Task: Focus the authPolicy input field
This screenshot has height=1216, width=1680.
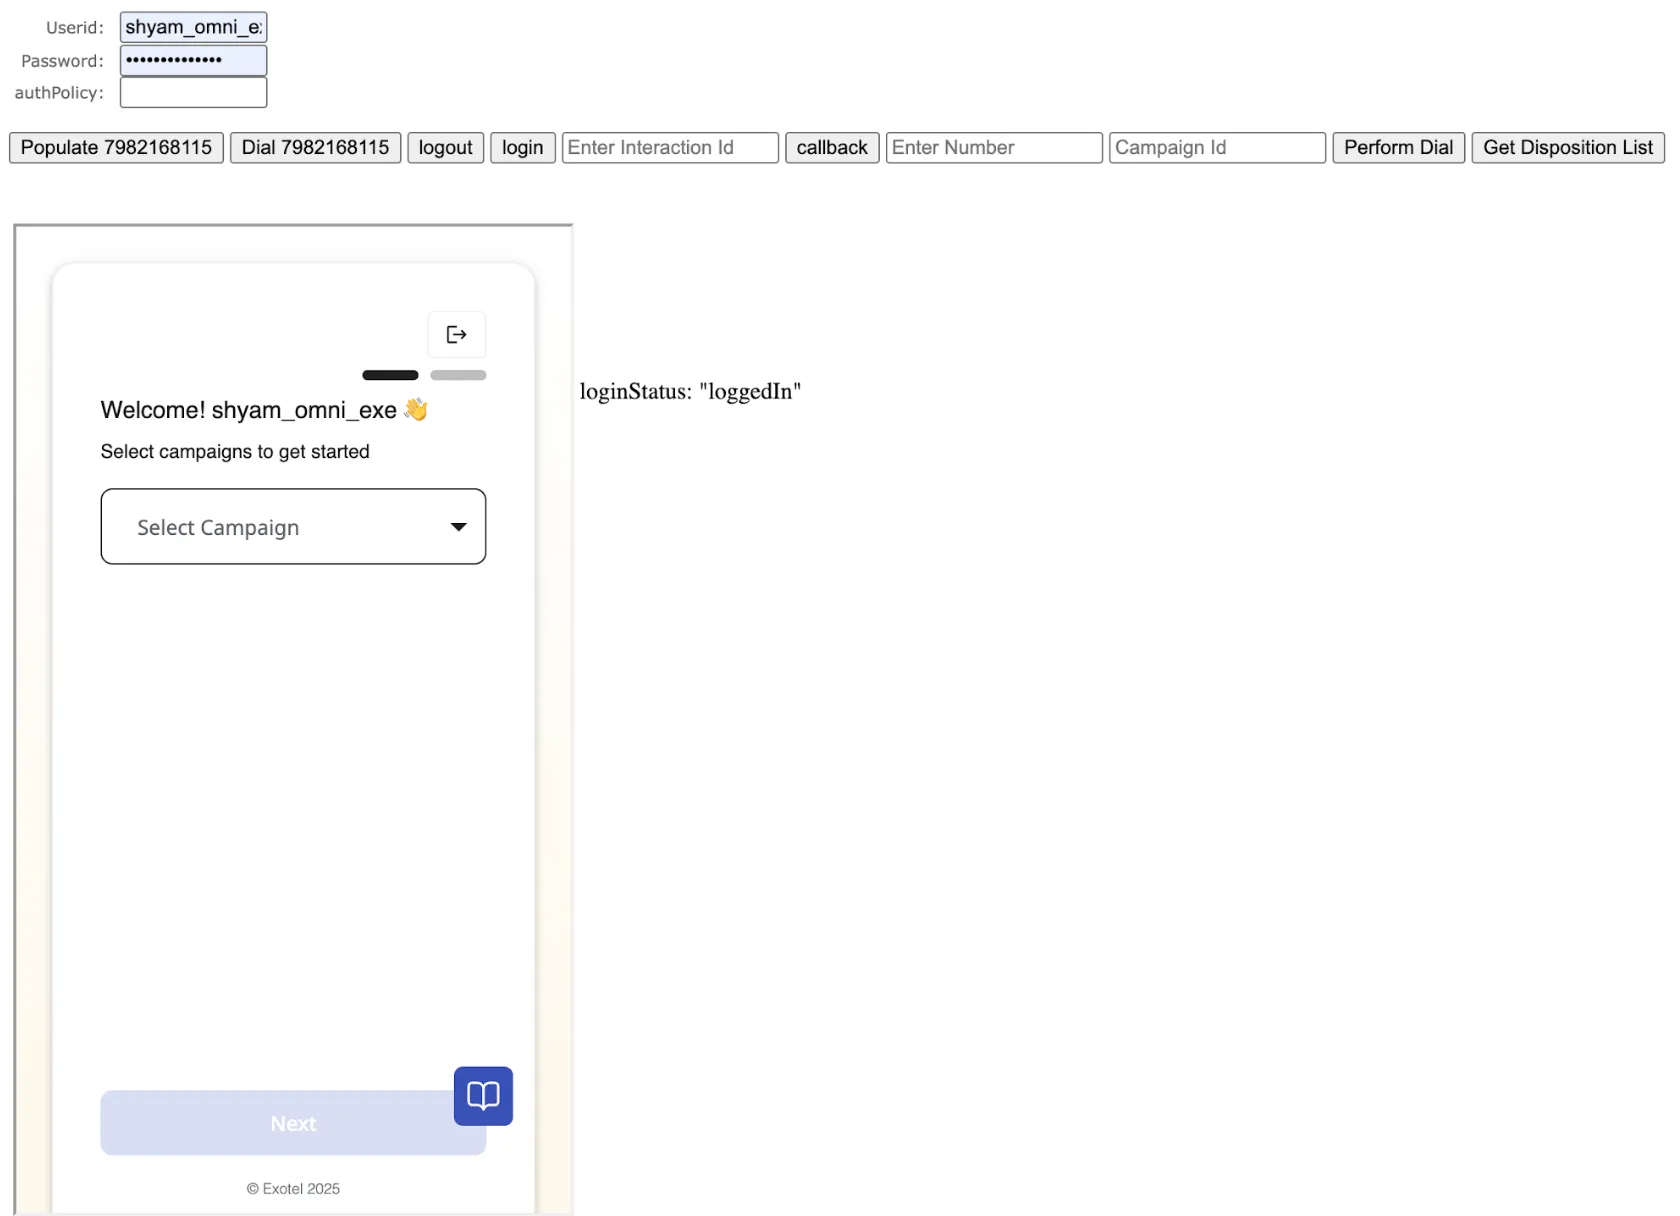Action: [193, 92]
